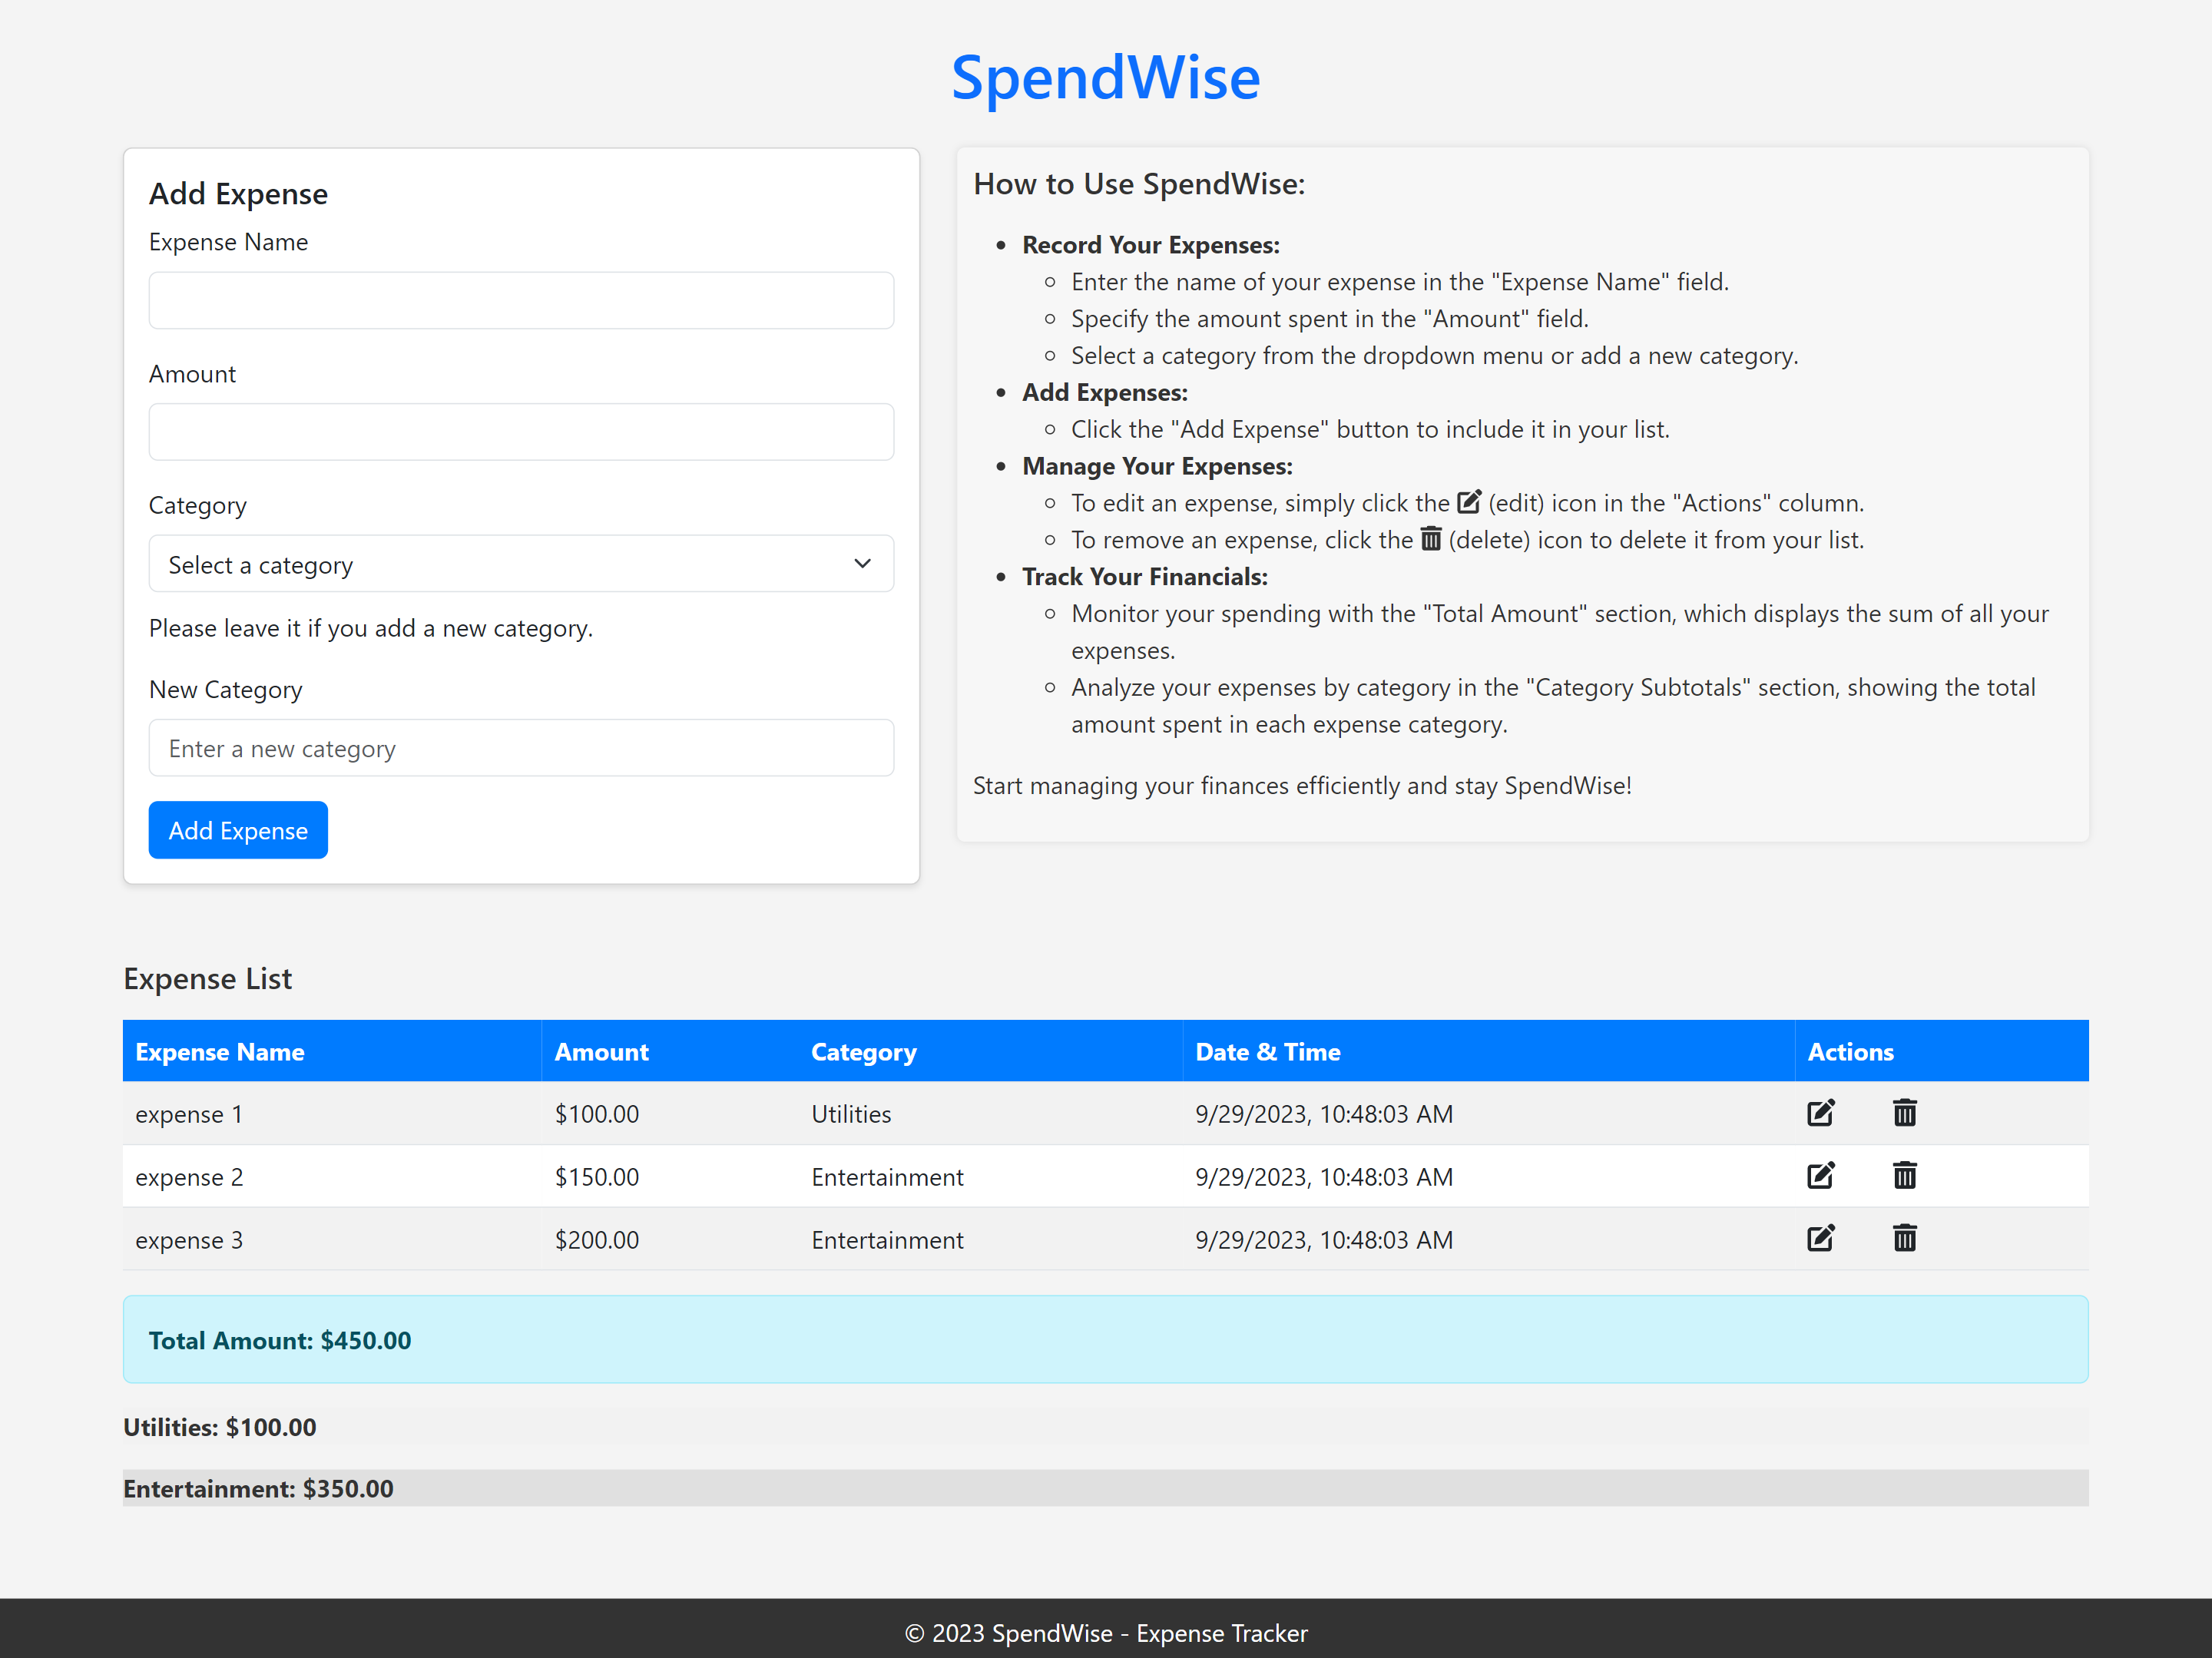2212x1658 pixels.
Task: Click the delete trash icon for expense 1
Action: pos(1904,1113)
